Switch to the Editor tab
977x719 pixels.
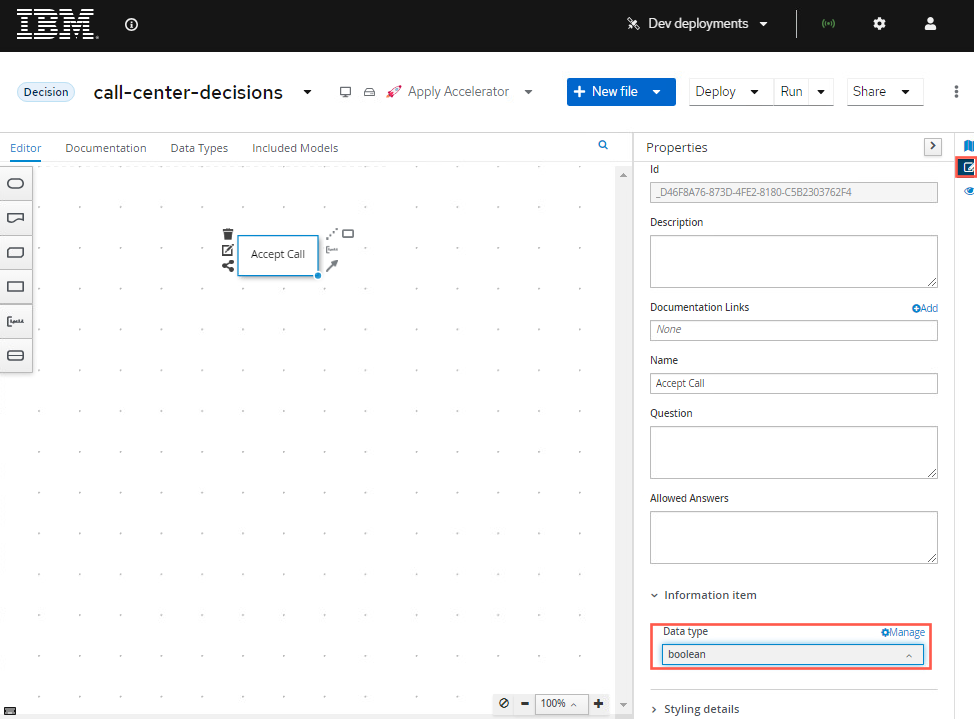point(26,148)
